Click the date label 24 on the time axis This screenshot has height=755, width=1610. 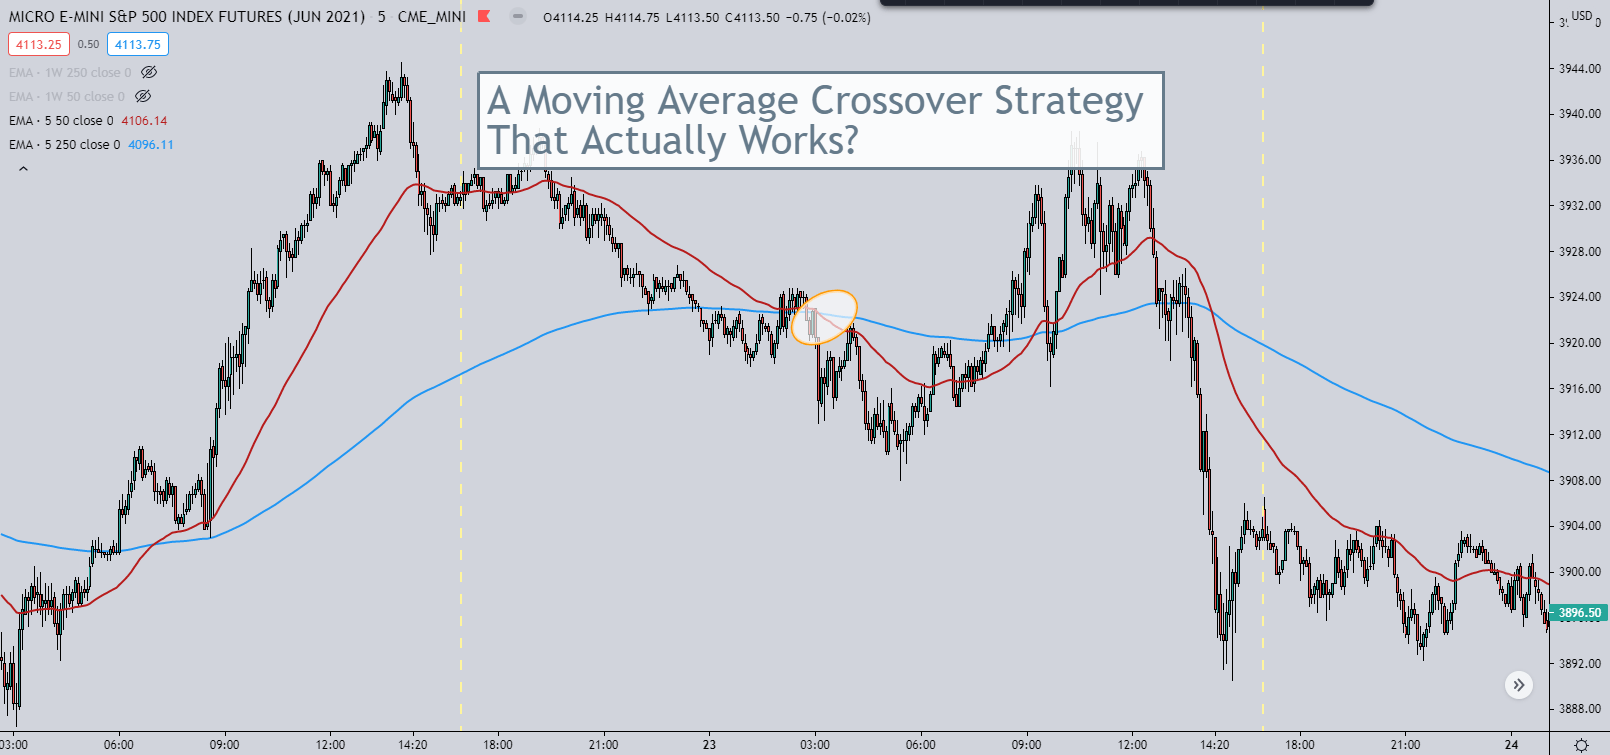click(x=1512, y=744)
